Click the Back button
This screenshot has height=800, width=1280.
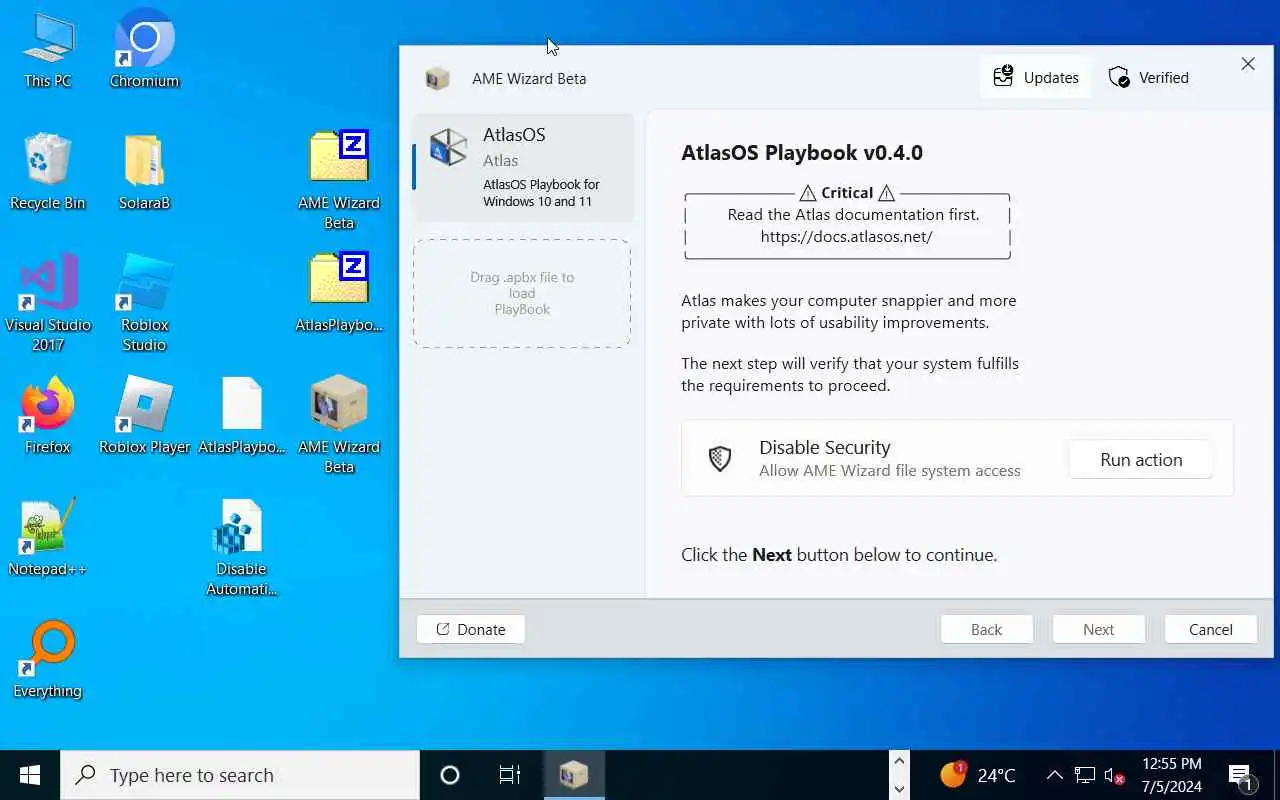click(x=986, y=629)
